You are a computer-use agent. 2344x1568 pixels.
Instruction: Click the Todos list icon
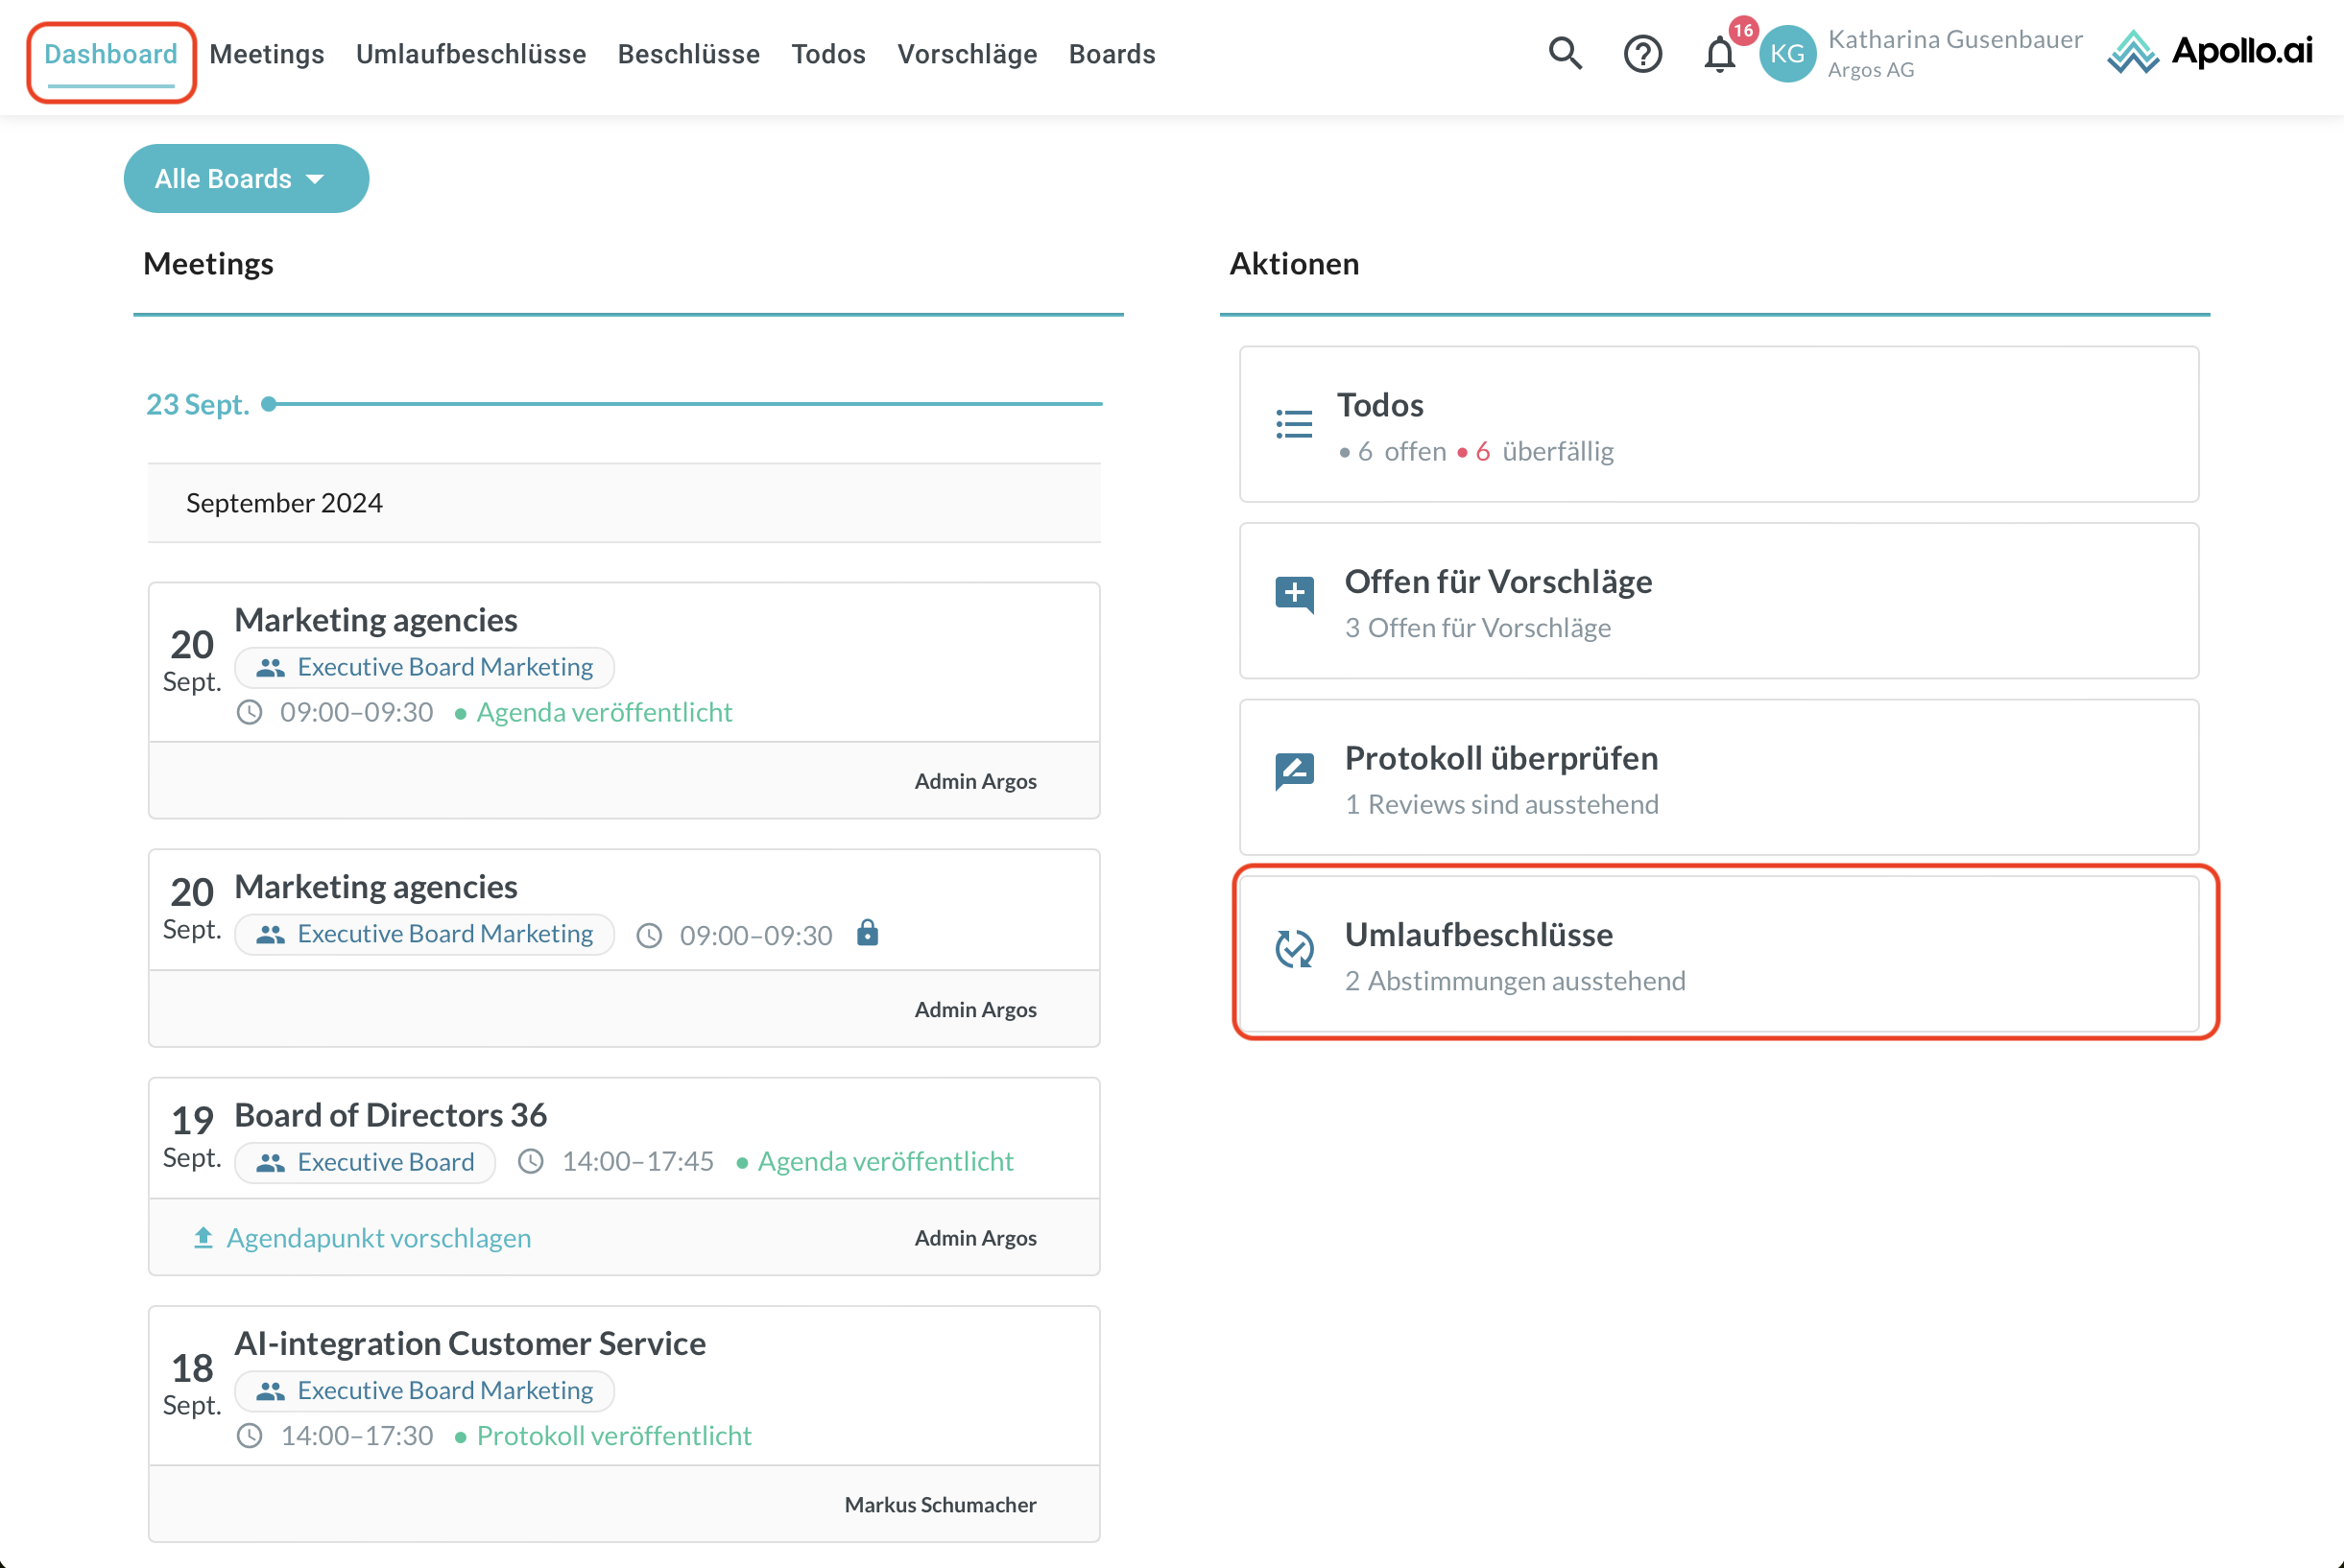[1294, 425]
